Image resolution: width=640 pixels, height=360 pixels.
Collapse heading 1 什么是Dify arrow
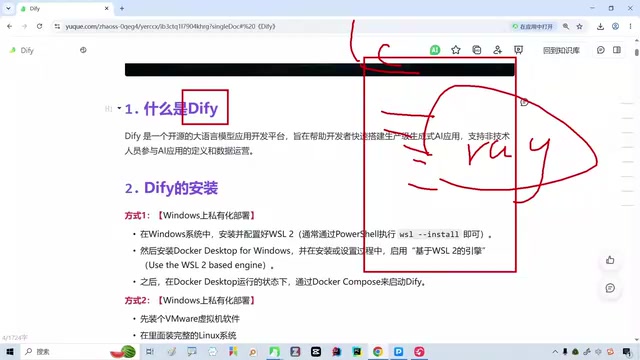[119, 108]
